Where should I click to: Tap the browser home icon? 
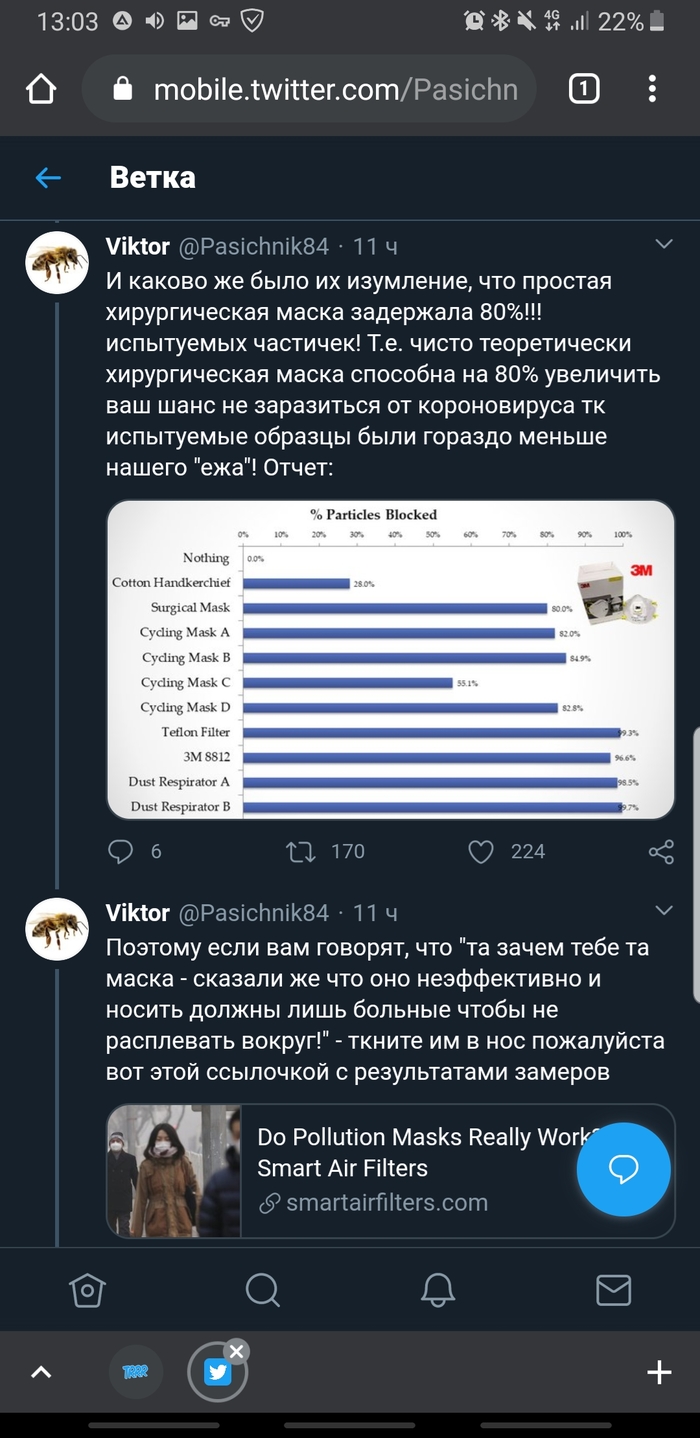[41, 90]
